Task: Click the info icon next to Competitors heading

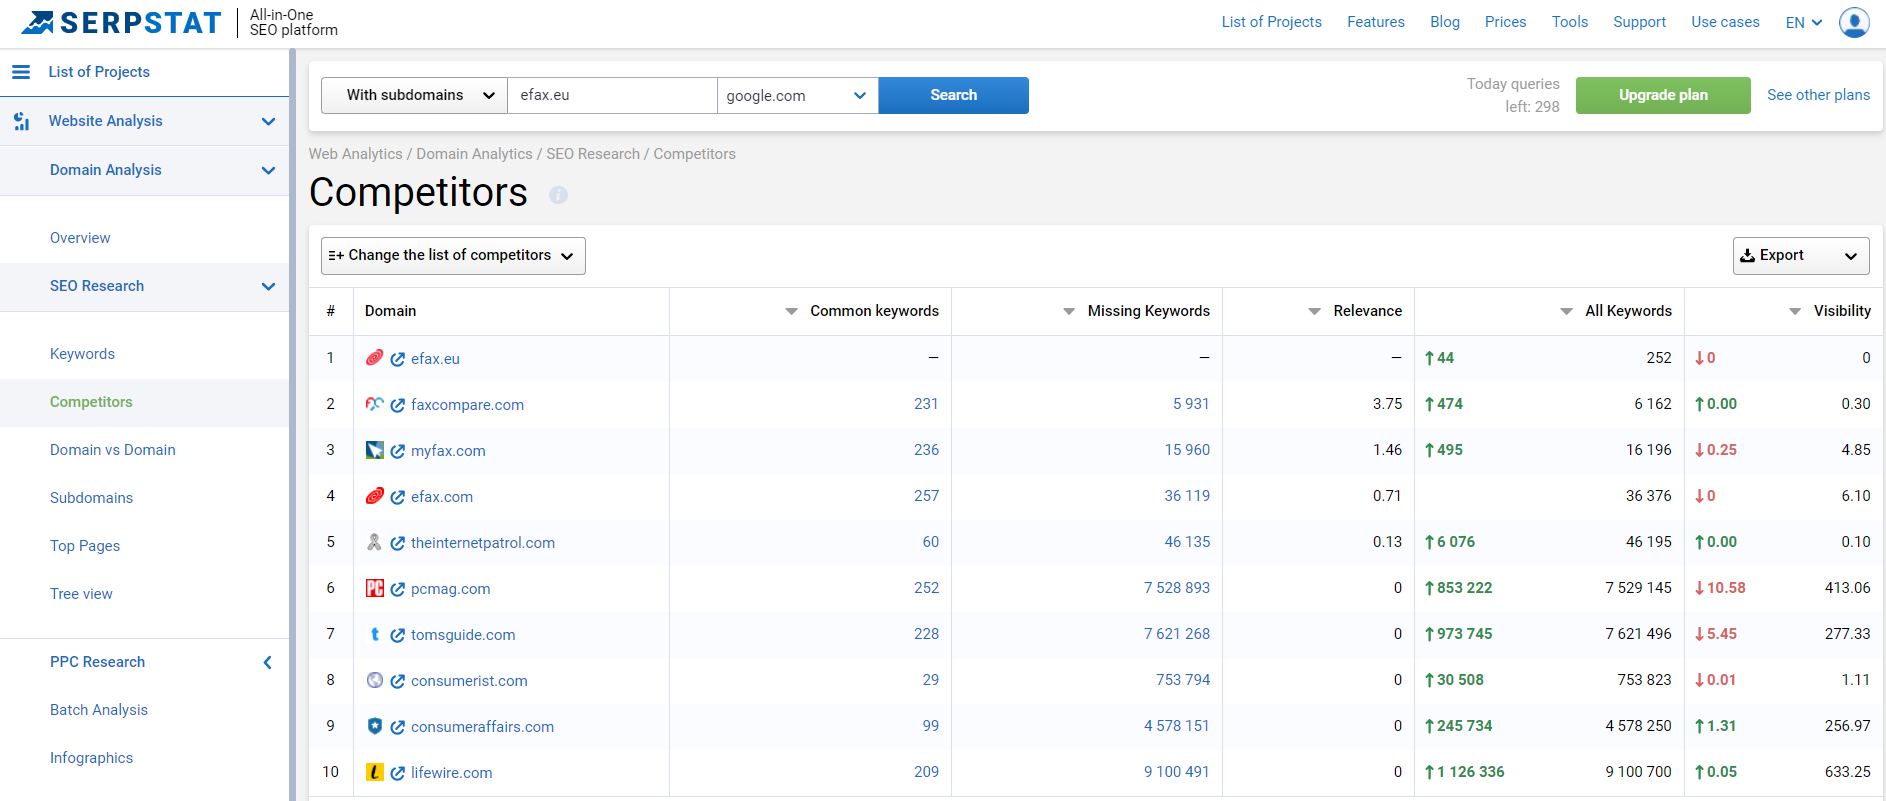Action: coord(558,195)
